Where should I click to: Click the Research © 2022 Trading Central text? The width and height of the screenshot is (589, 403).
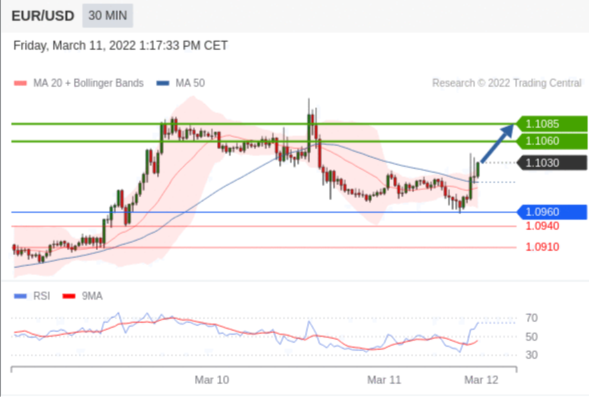point(506,83)
